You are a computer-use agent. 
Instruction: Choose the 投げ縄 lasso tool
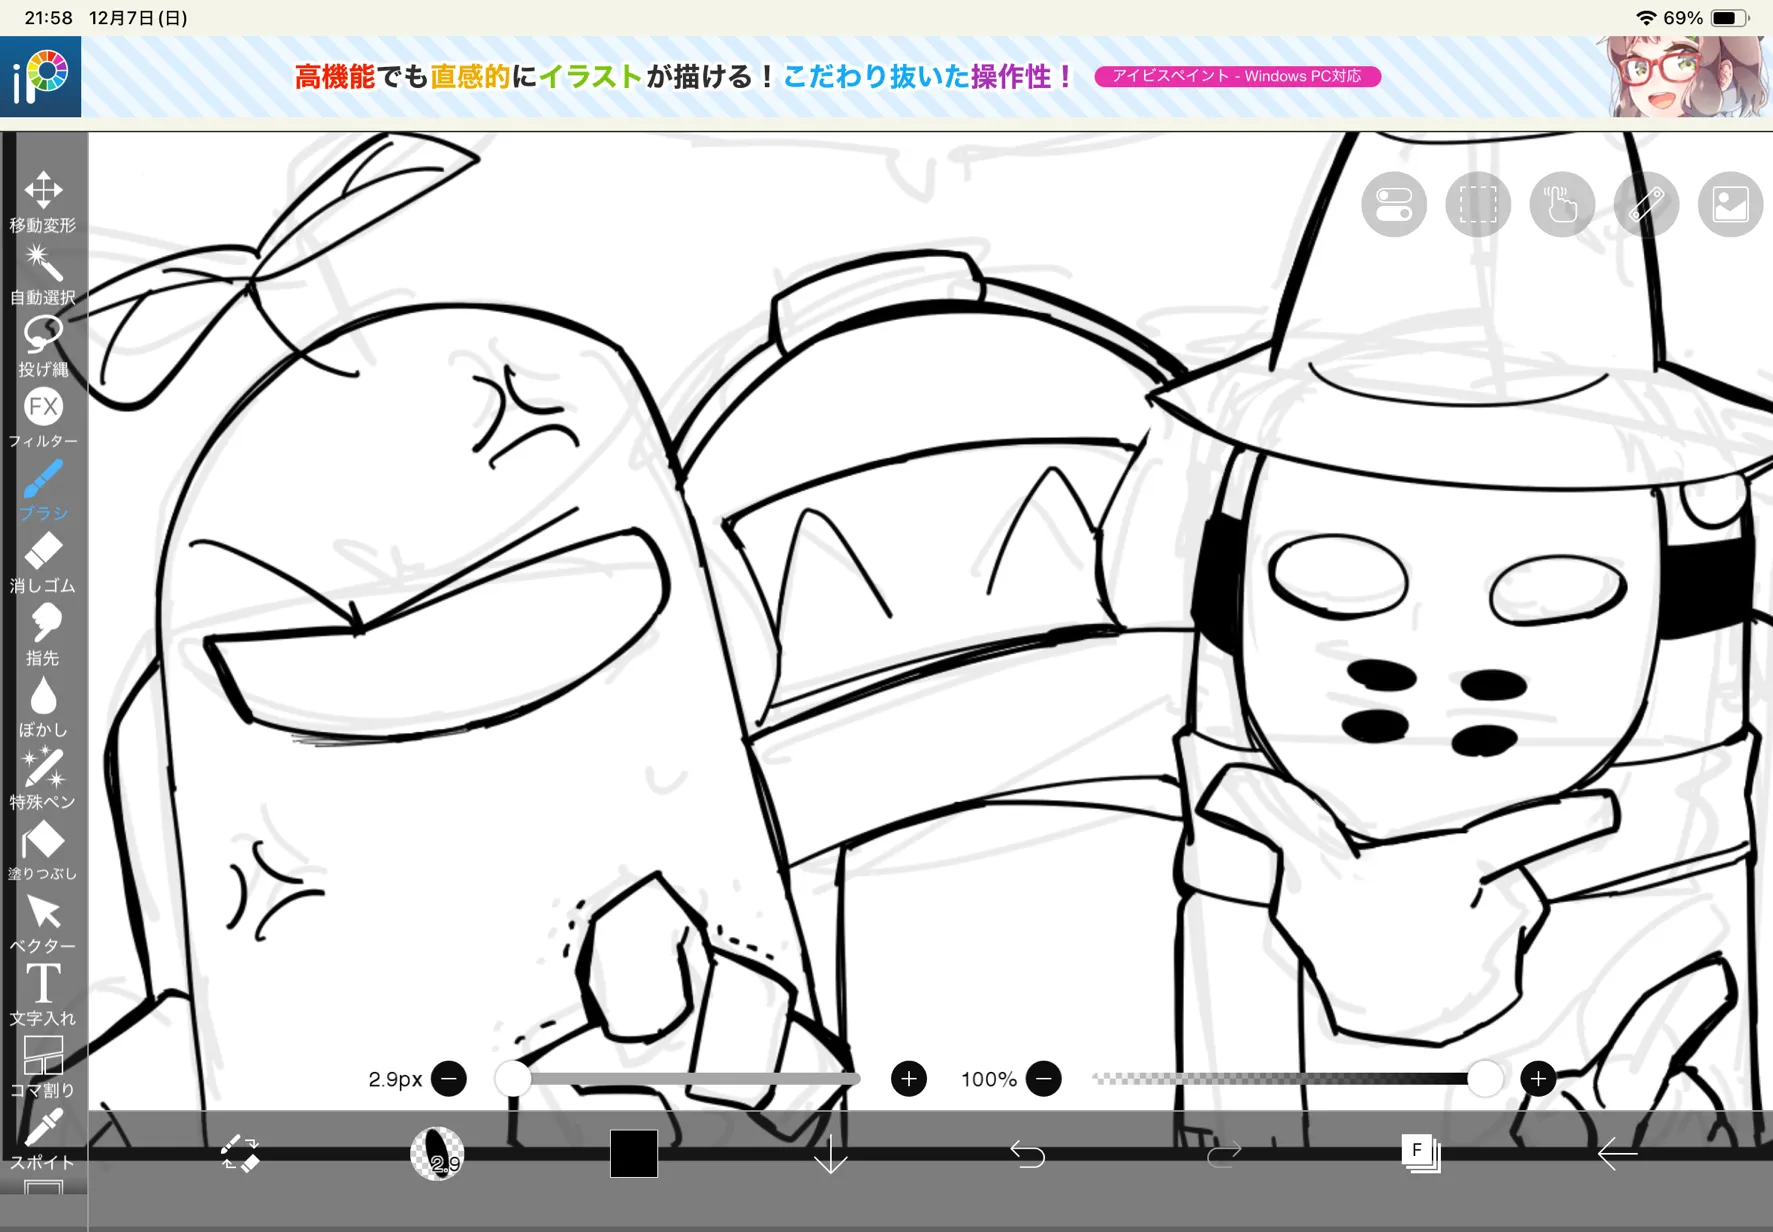43,346
